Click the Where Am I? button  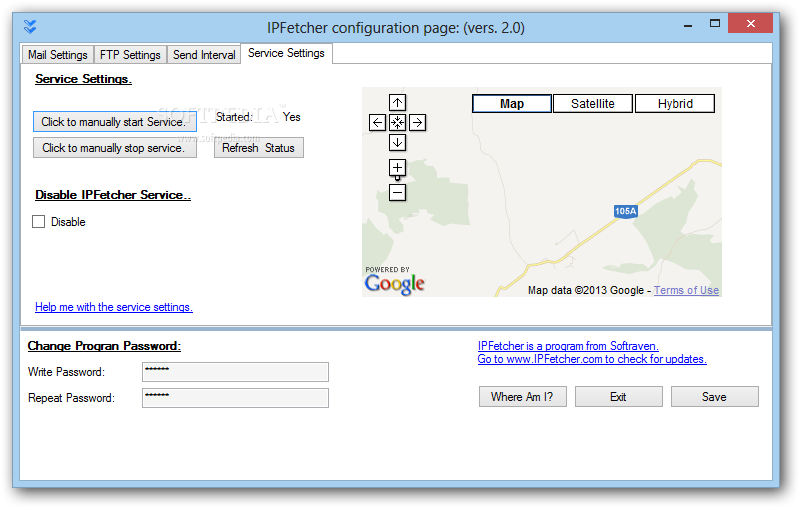tap(522, 397)
